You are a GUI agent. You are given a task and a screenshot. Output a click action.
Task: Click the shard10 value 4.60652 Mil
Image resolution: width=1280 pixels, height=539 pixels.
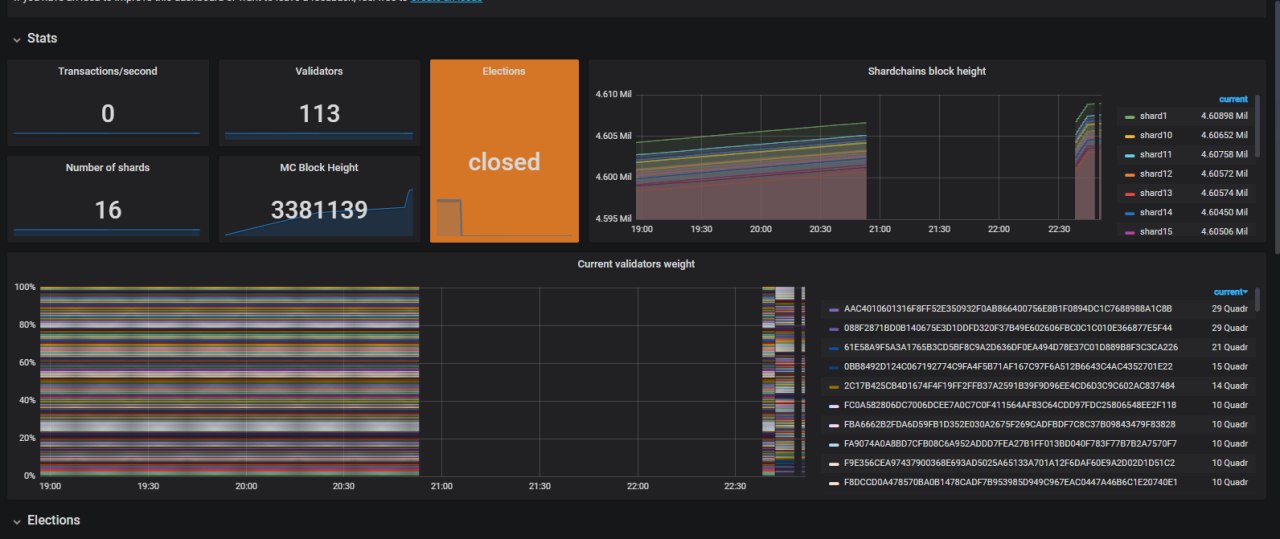(x=1225, y=135)
